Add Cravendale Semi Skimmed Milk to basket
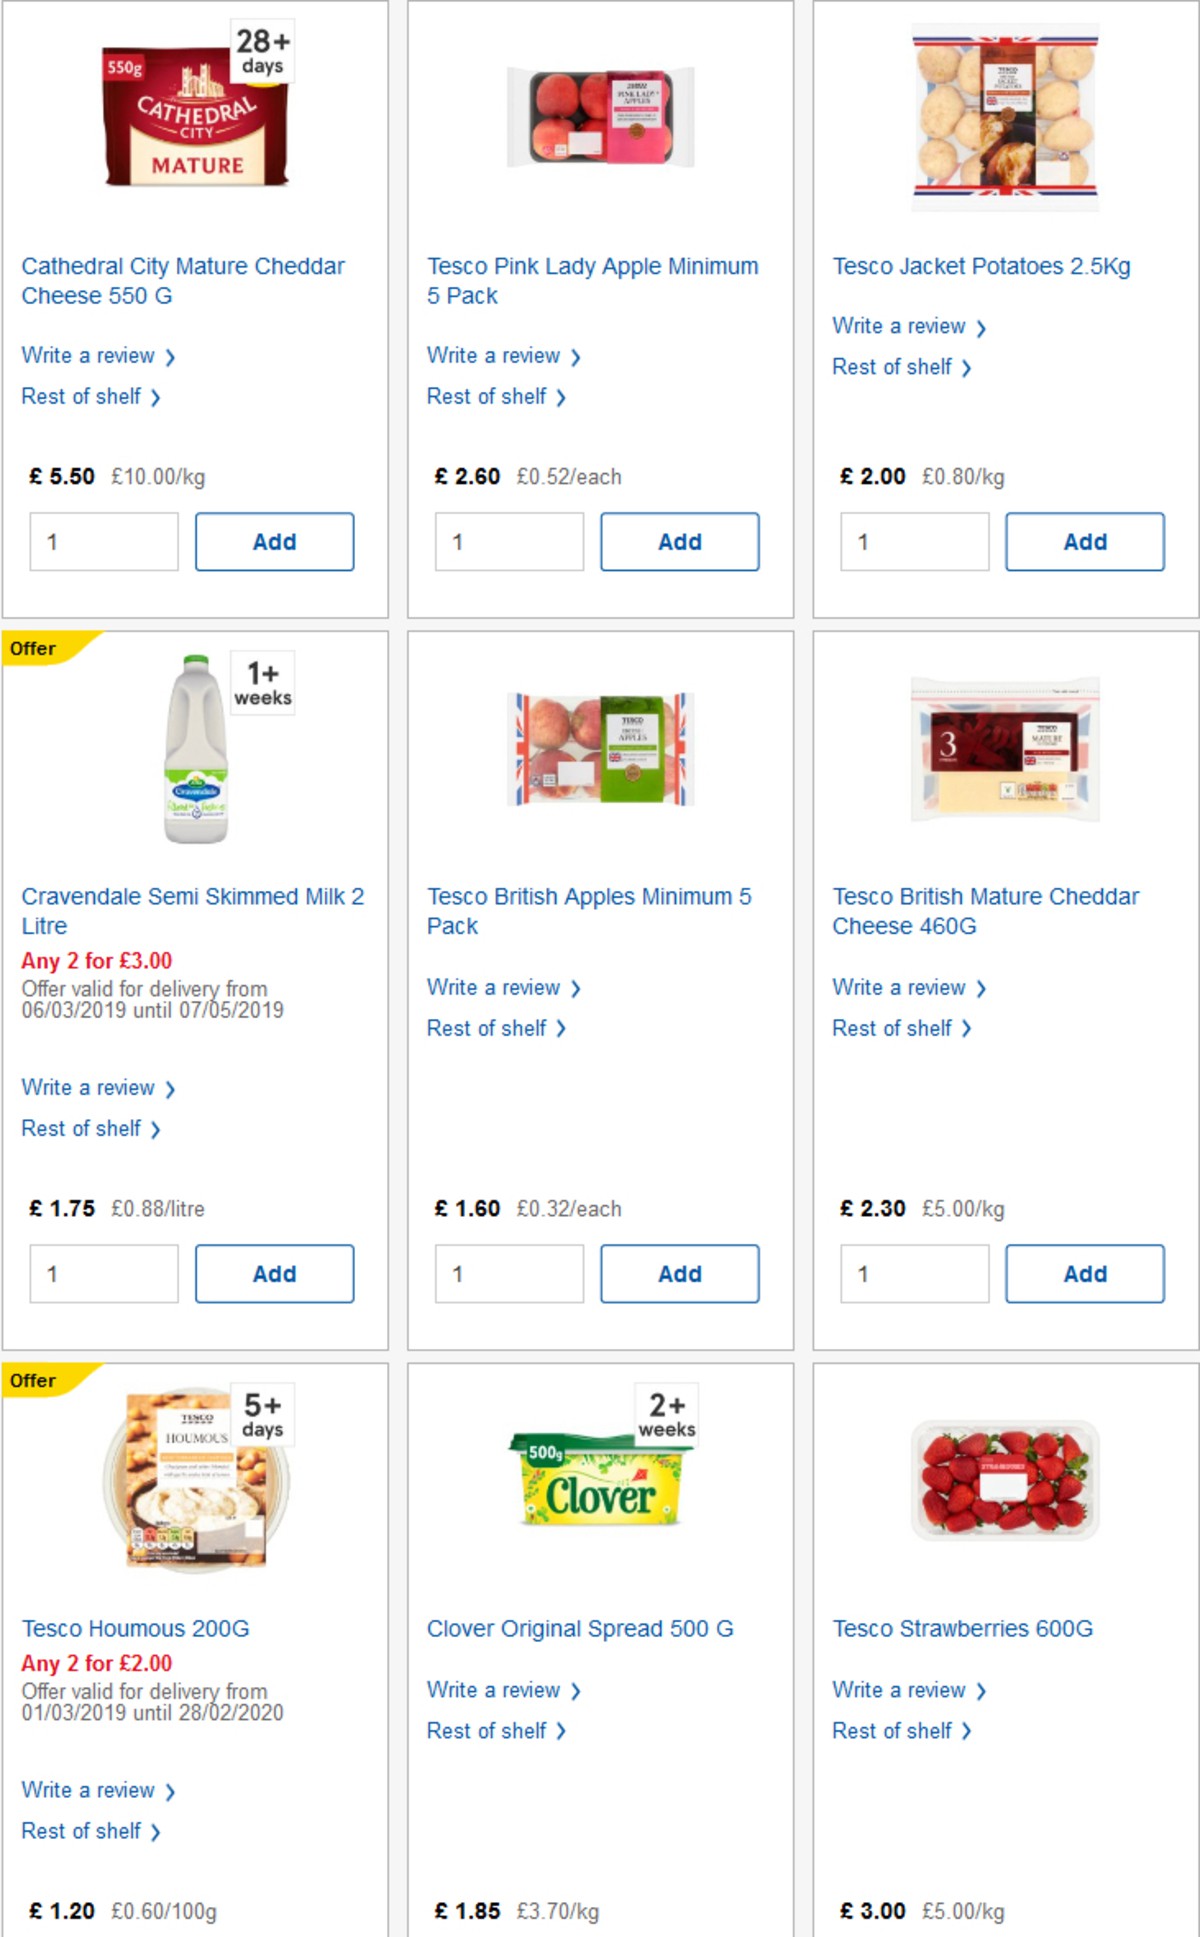 pos(275,1273)
